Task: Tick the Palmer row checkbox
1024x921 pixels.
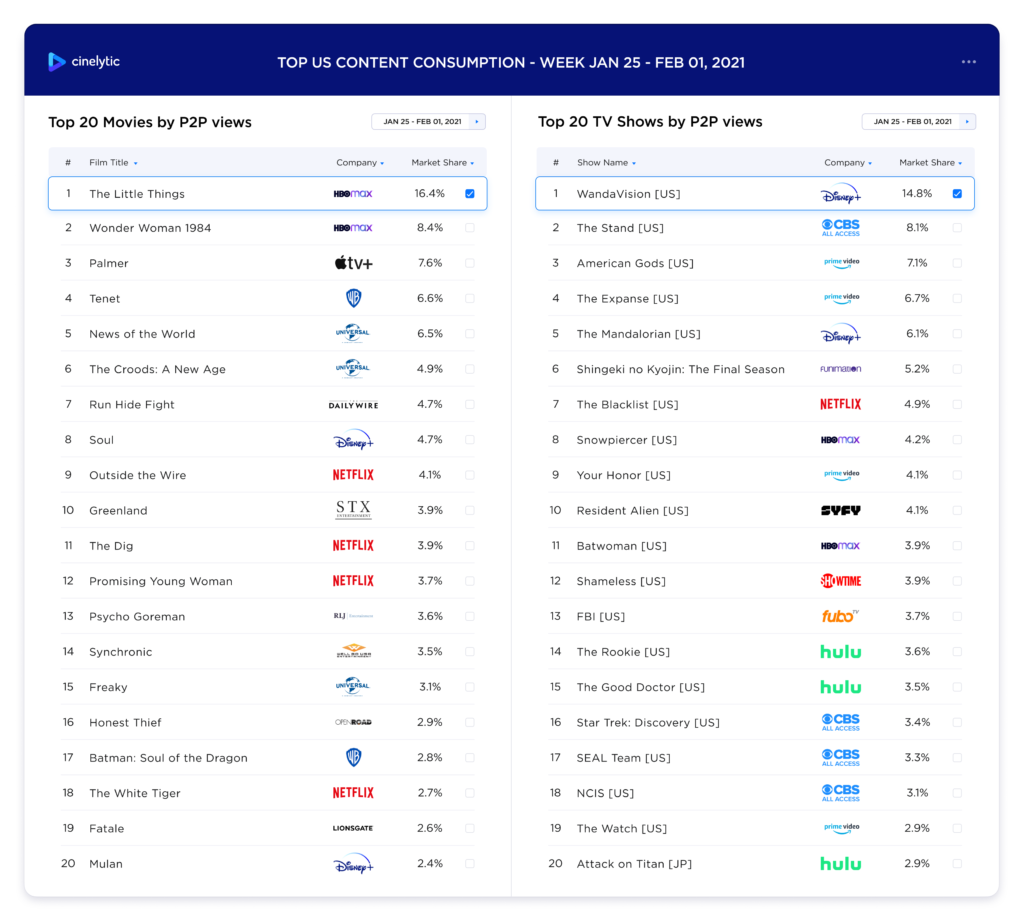Action: [x=470, y=263]
